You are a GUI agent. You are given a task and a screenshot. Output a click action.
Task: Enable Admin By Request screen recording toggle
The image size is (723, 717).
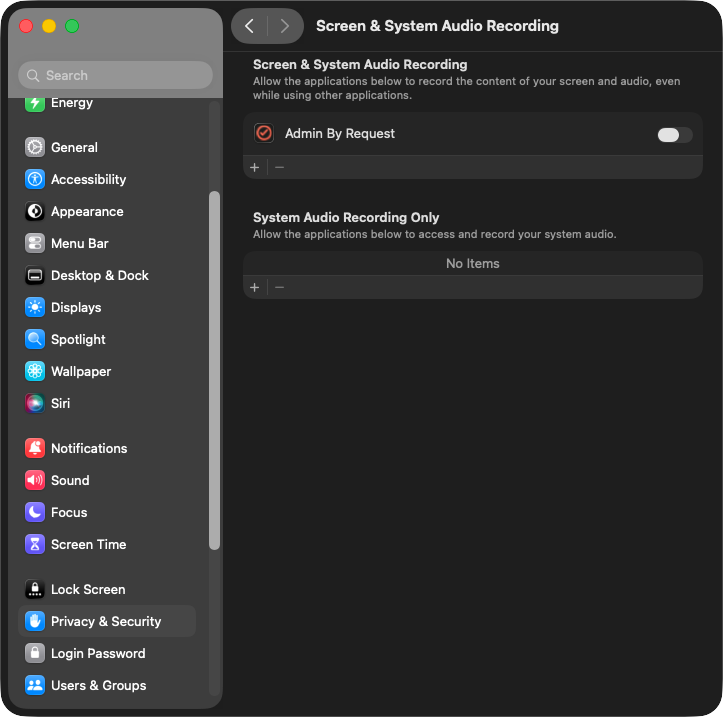point(674,134)
